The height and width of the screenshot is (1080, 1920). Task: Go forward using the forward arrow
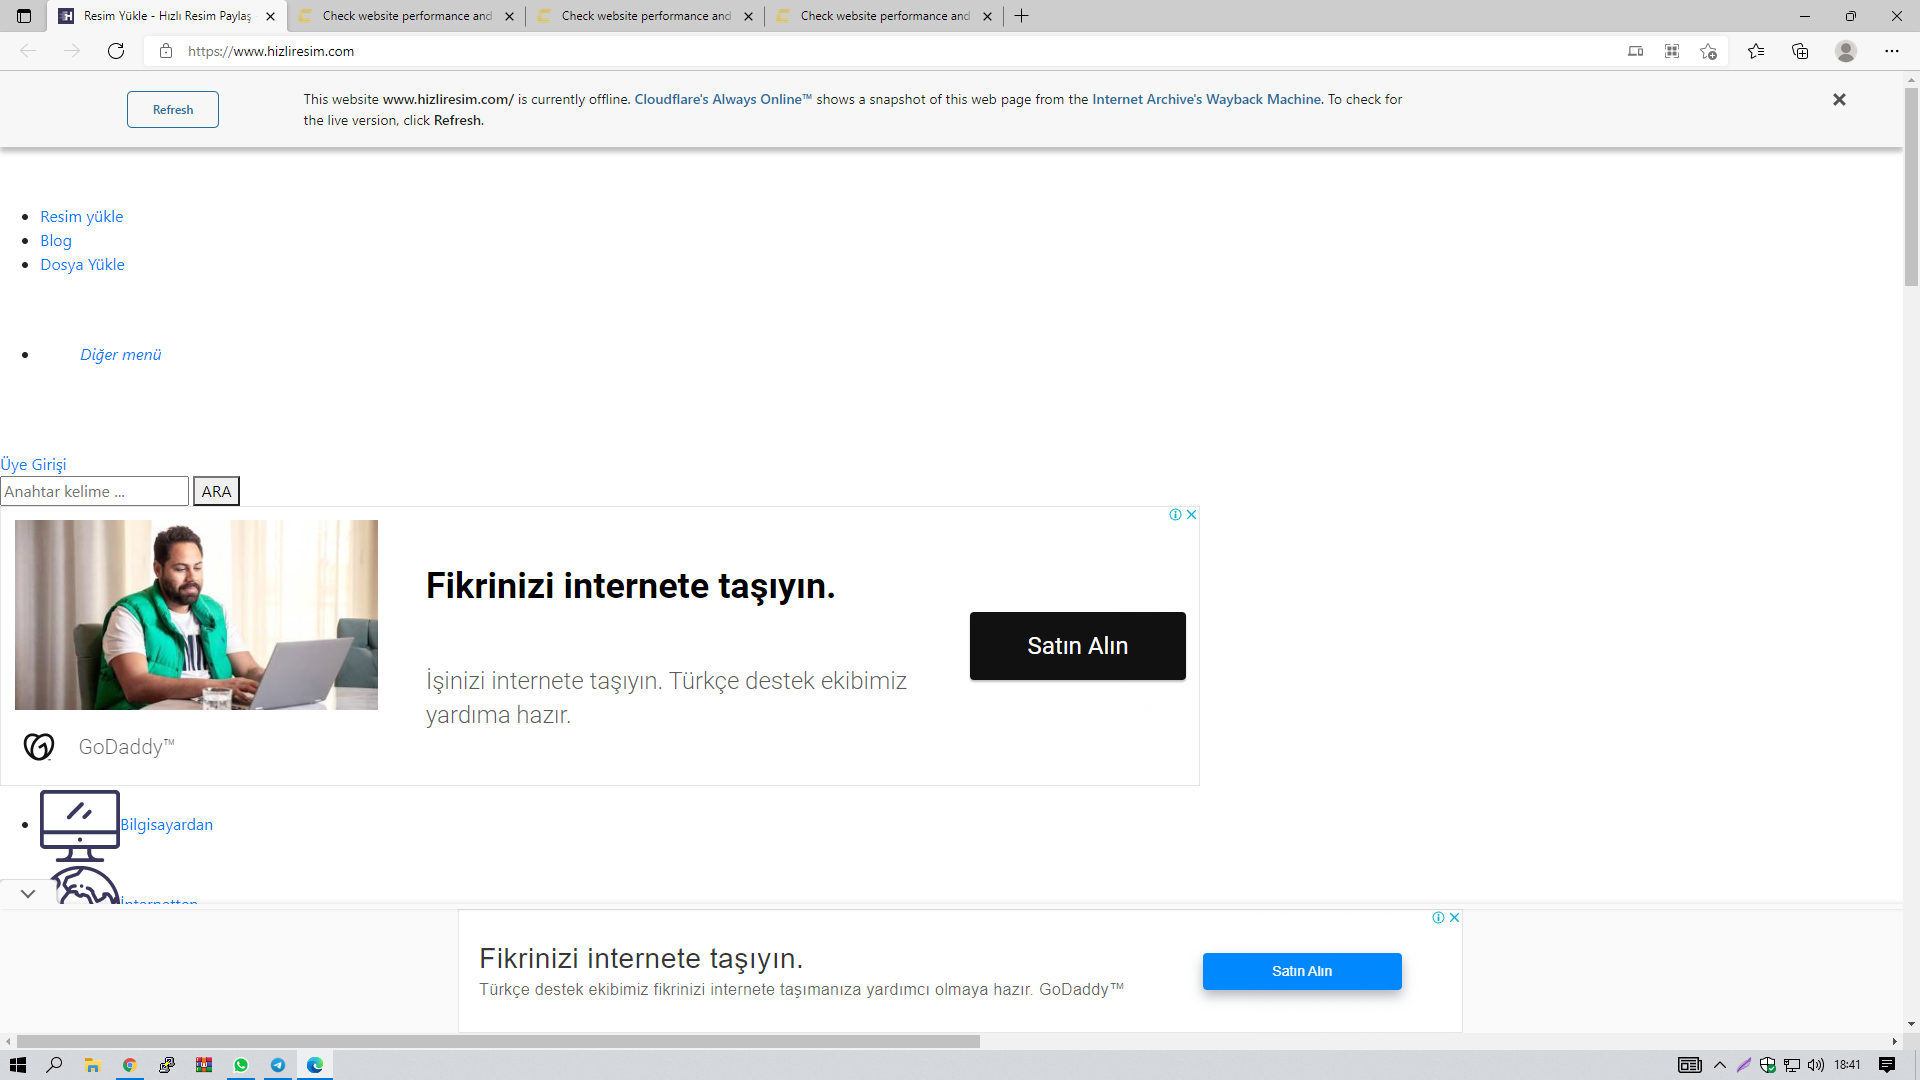(72, 51)
